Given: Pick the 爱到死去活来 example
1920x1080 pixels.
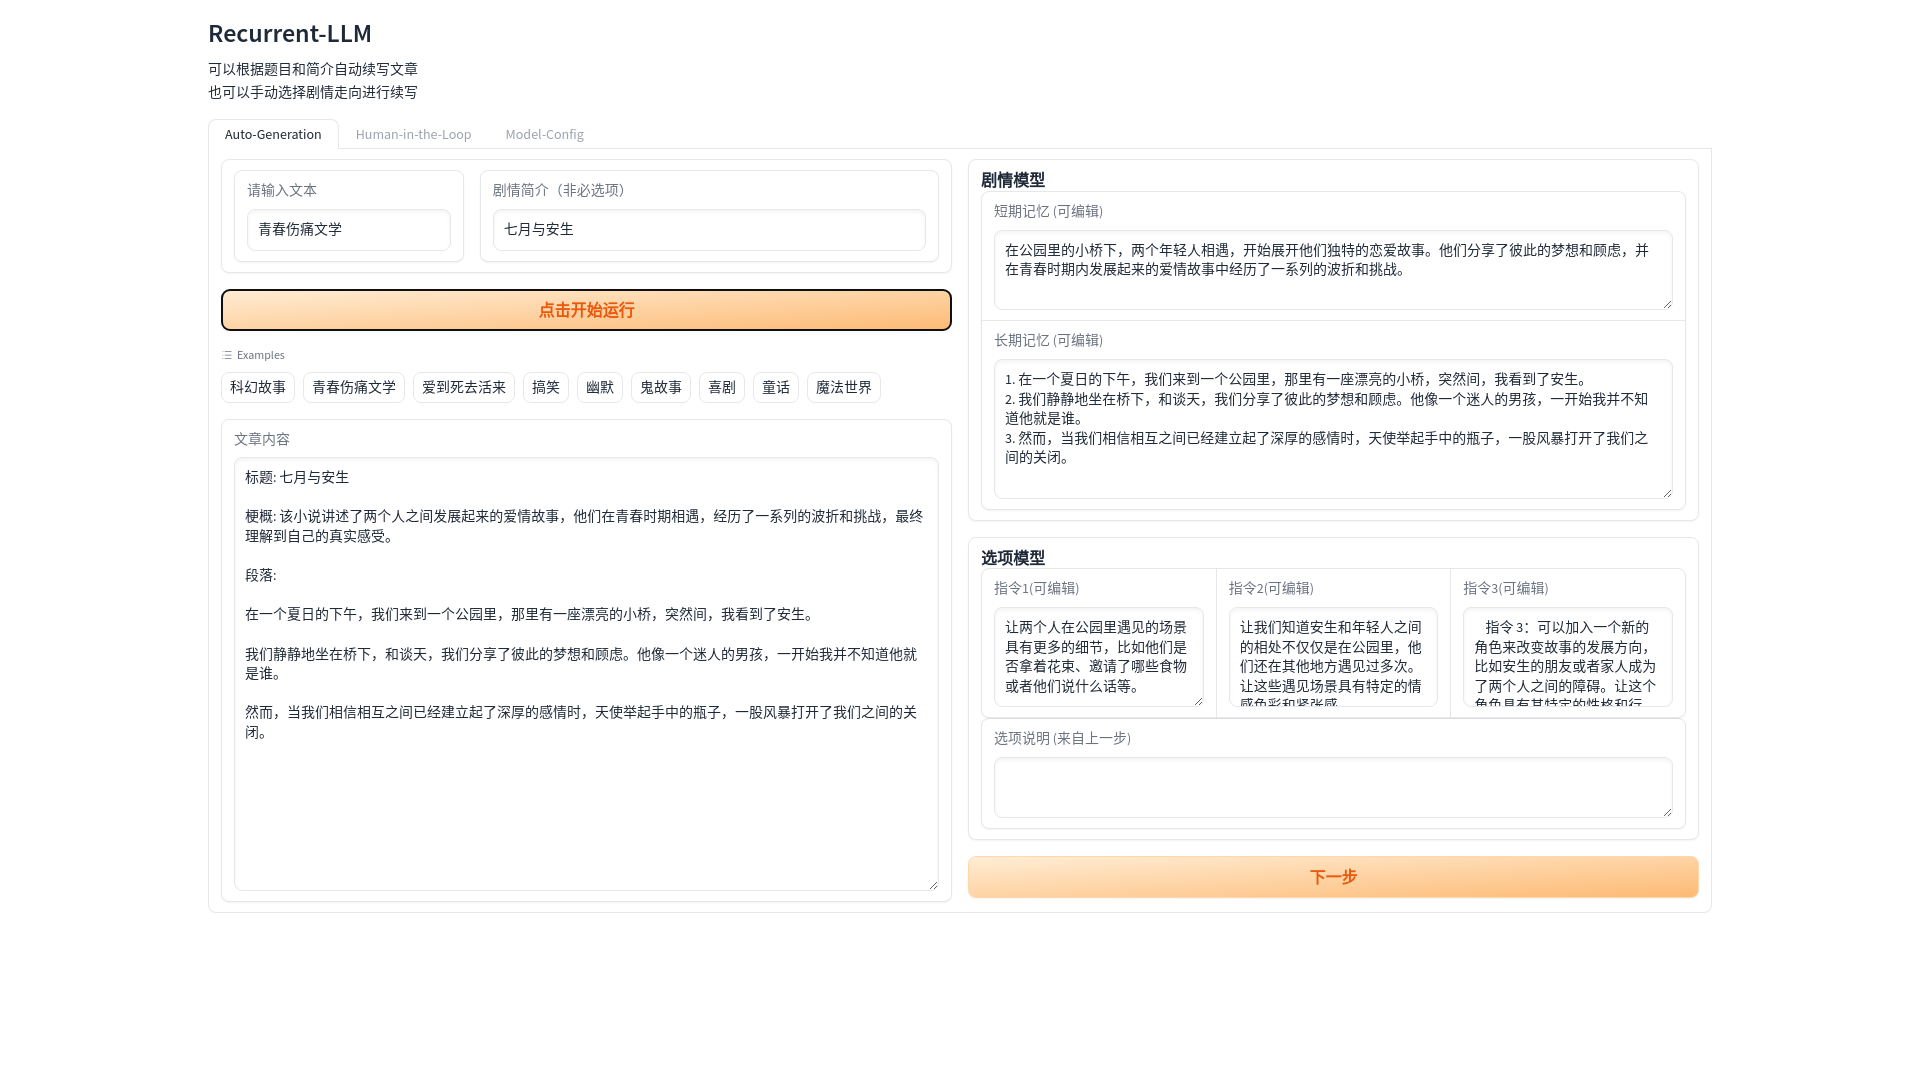Looking at the screenshot, I should (x=464, y=387).
